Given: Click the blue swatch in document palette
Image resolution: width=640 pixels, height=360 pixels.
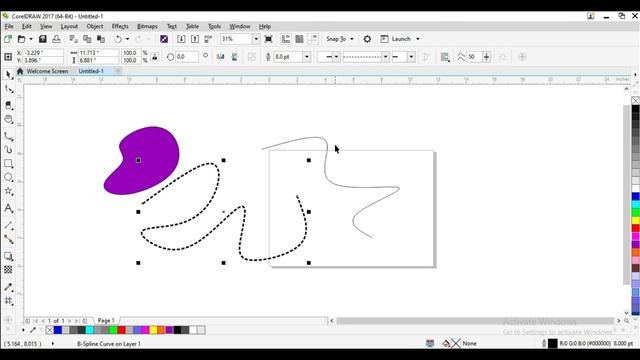Looking at the screenshot, I should coord(58,330).
